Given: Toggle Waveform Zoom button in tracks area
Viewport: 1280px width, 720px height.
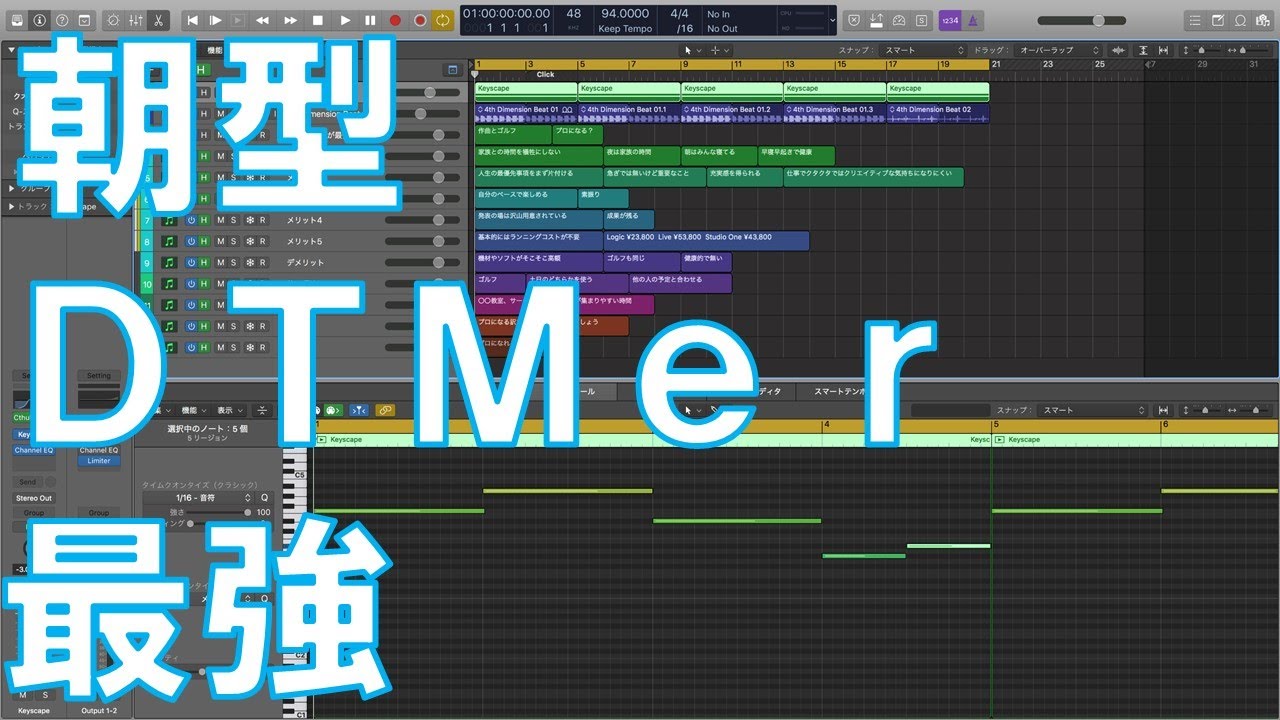Looking at the screenshot, I should click(1118, 50).
